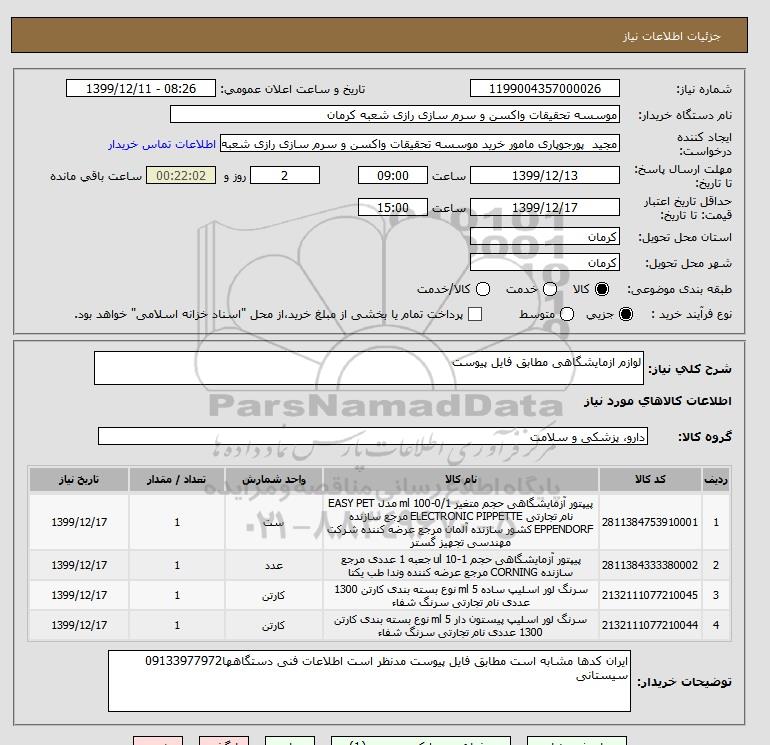Click the validity hour field 15:00
The height and width of the screenshot is (745, 770).
click(x=392, y=207)
